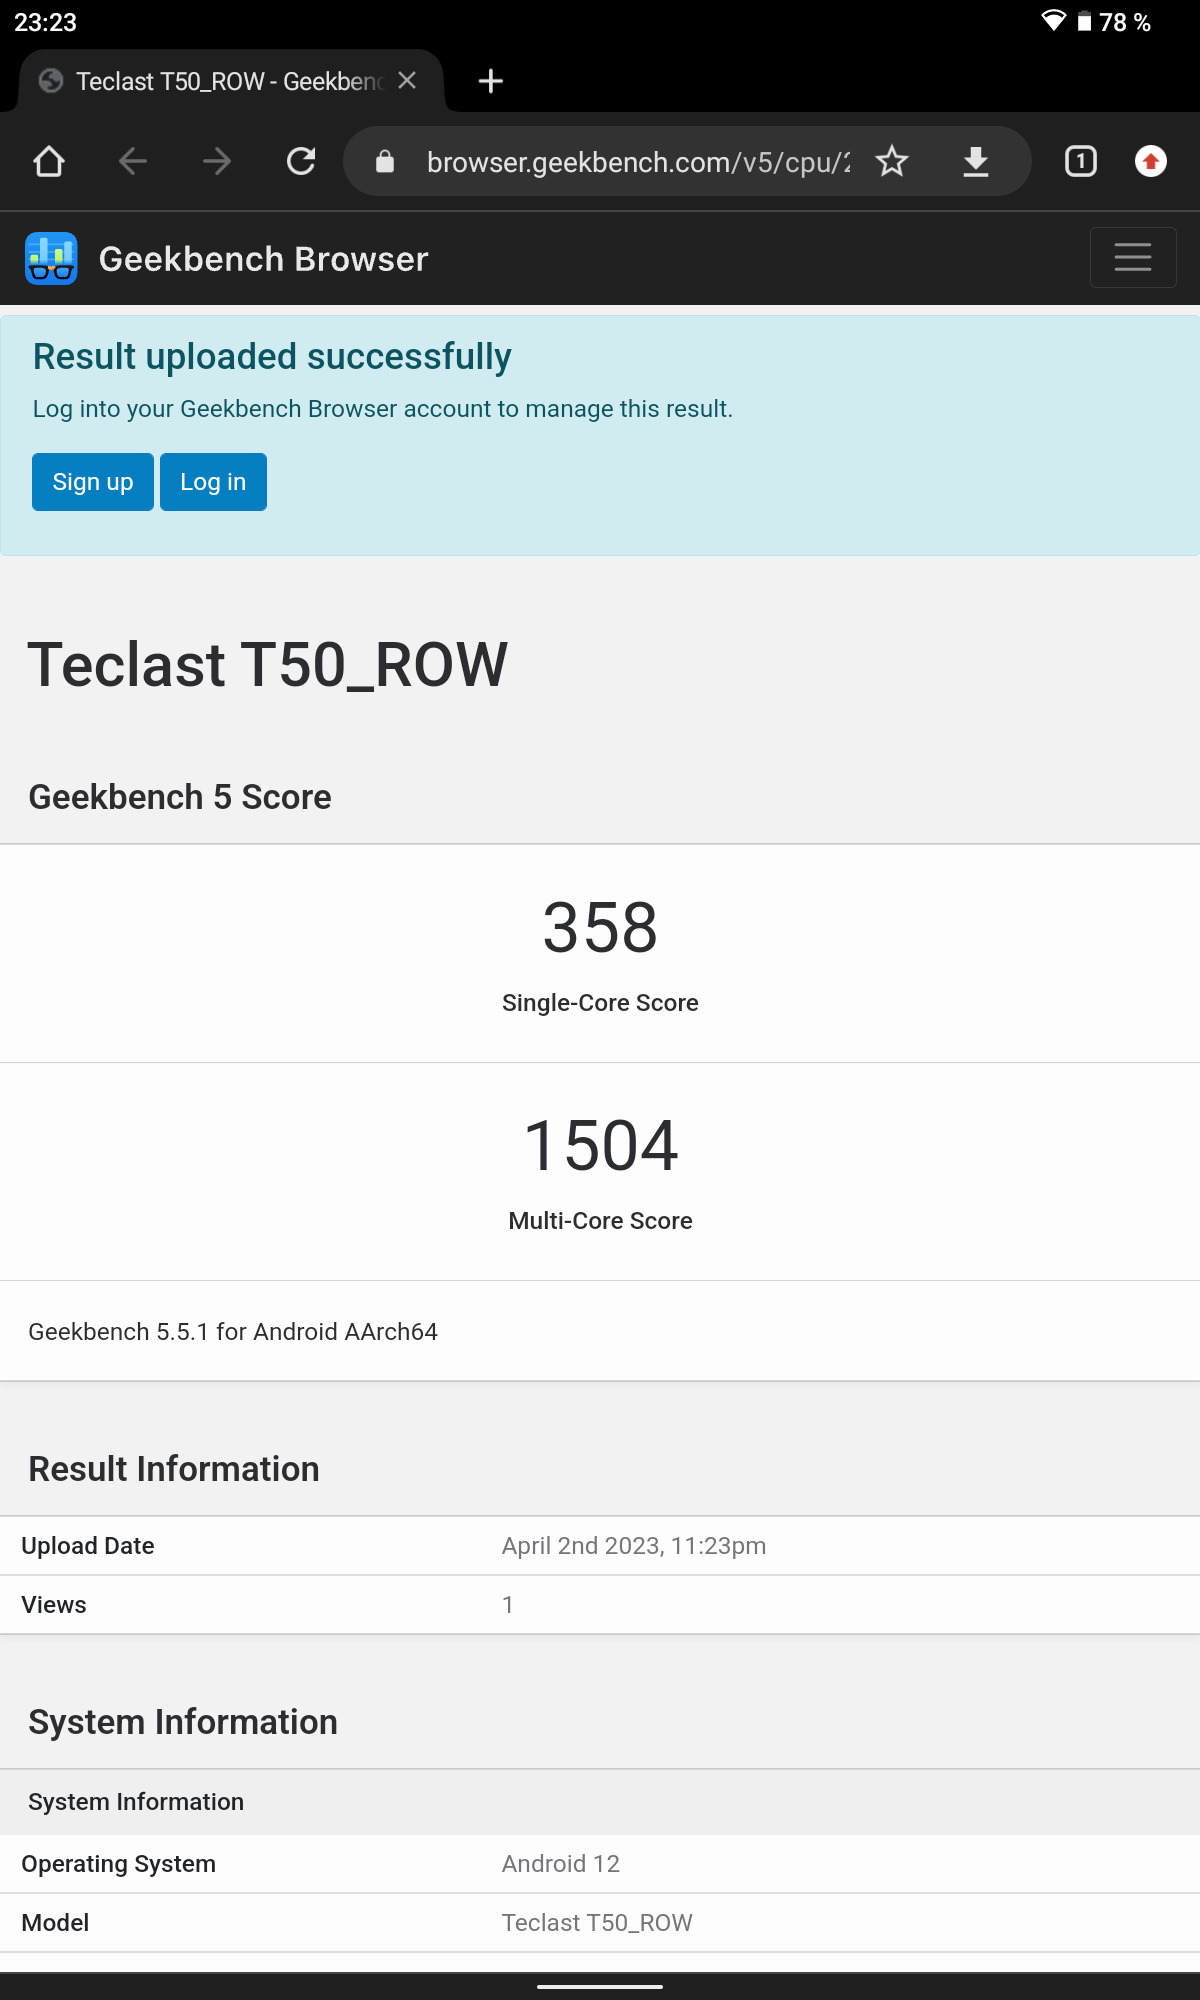
Task: Open the tab switcher showing 1 tab
Action: [1081, 161]
